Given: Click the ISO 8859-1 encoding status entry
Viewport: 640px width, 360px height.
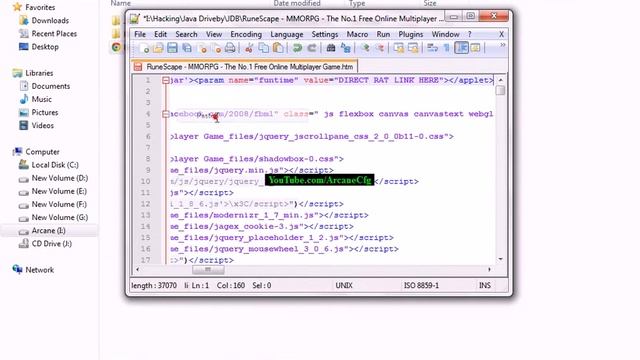Looking at the screenshot, I should (421, 285).
